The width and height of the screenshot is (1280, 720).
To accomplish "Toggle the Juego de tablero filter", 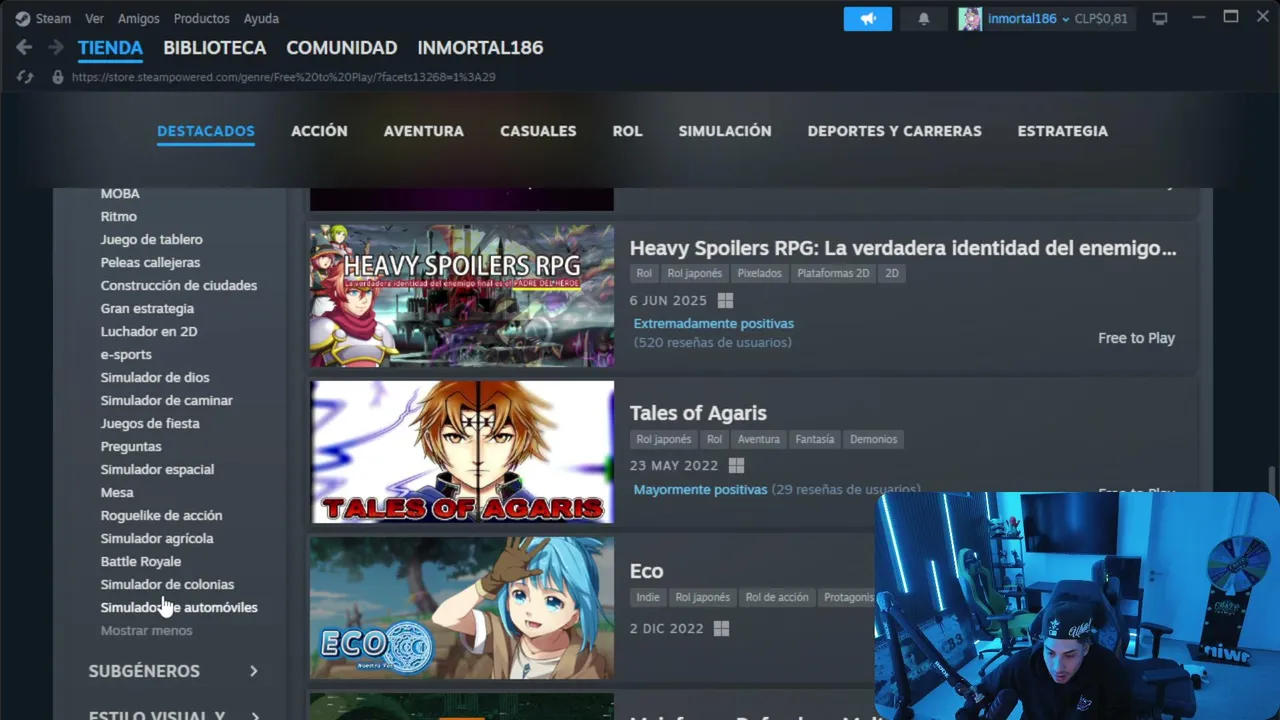I will click(x=152, y=240).
